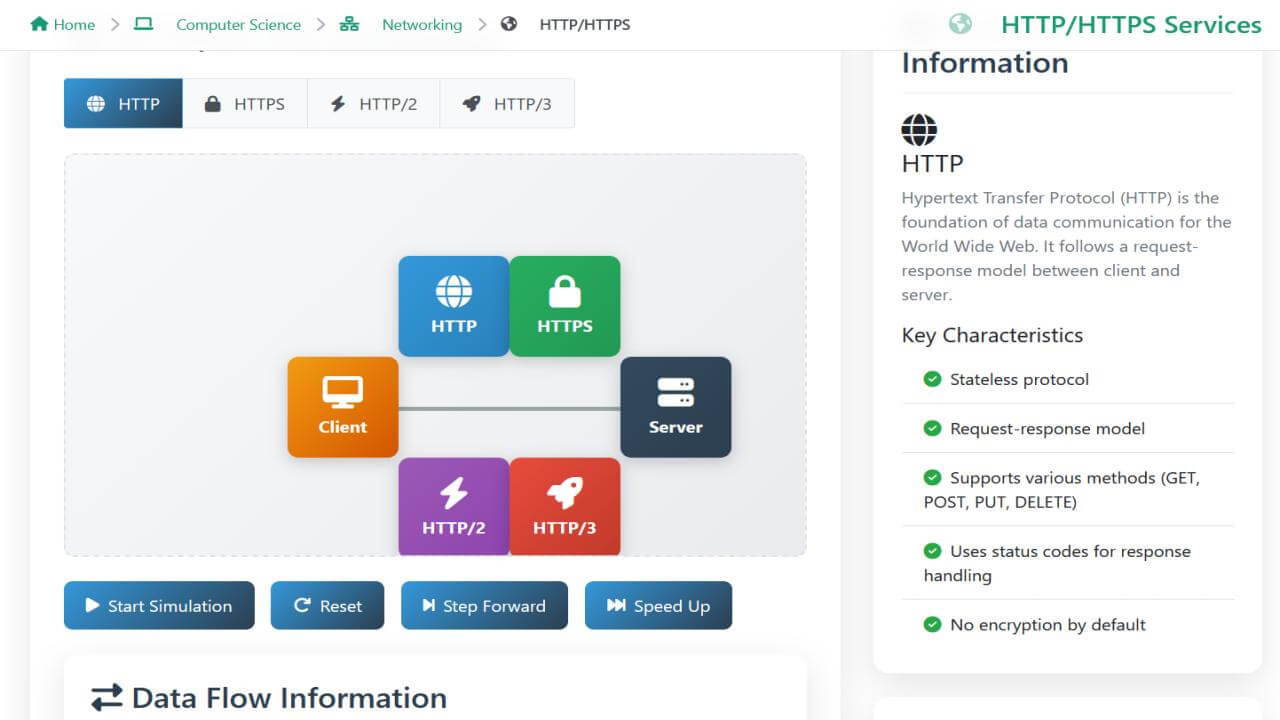1280x720 pixels.
Task: Click the Hypertext Transfer Protocol description paragraph
Action: (x=1067, y=246)
